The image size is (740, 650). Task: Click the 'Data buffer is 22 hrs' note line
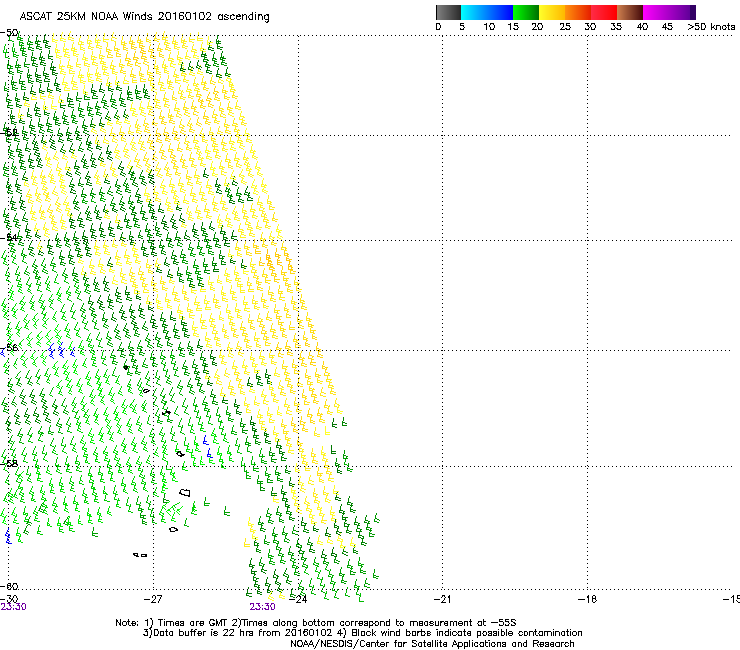(362, 633)
